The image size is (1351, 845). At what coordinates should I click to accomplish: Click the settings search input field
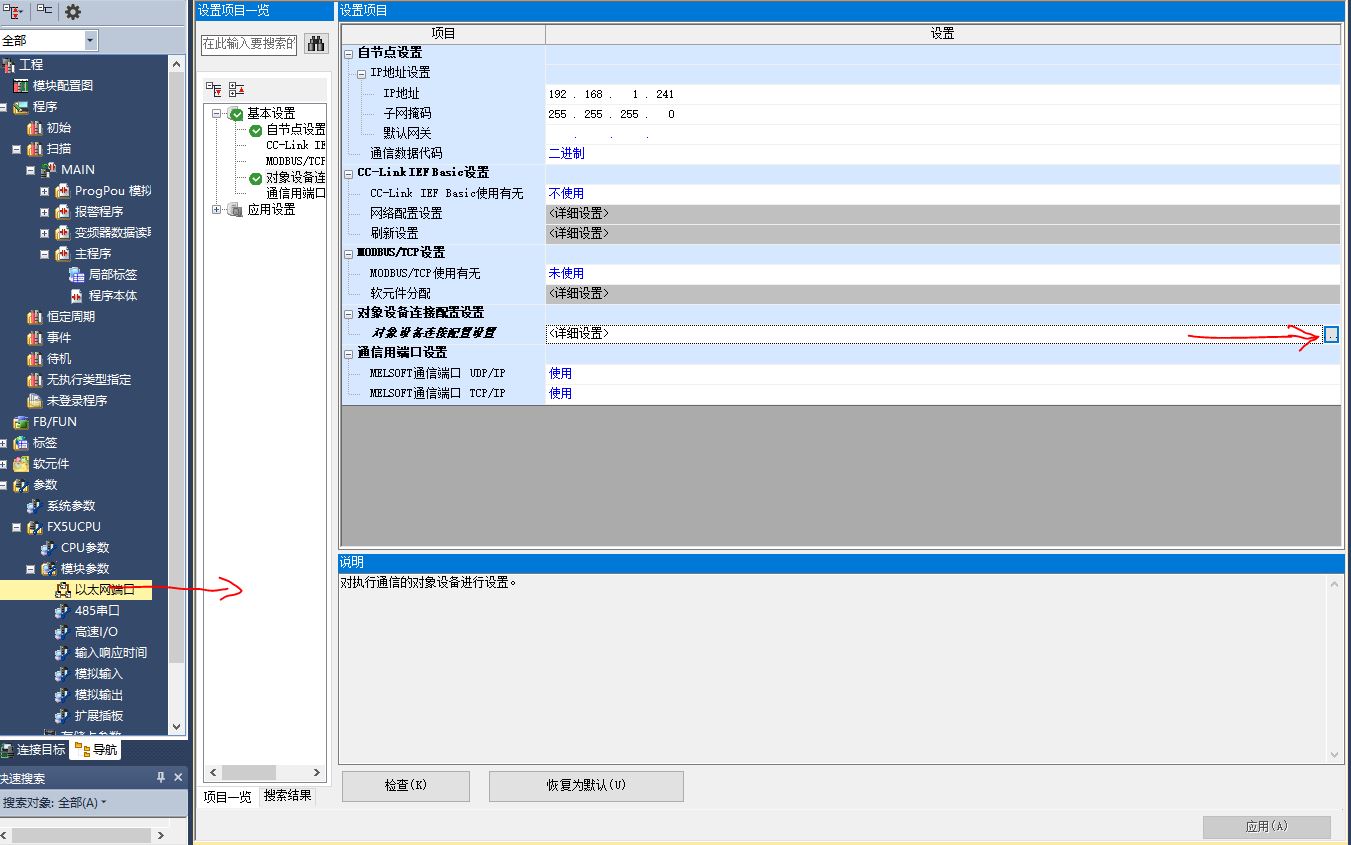click(x=249, y=44)
